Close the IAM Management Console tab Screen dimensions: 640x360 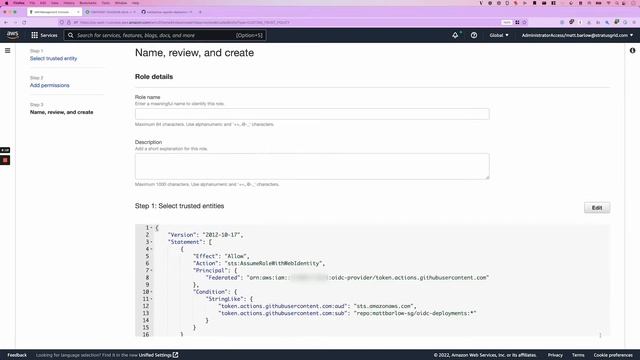(78, 12)
